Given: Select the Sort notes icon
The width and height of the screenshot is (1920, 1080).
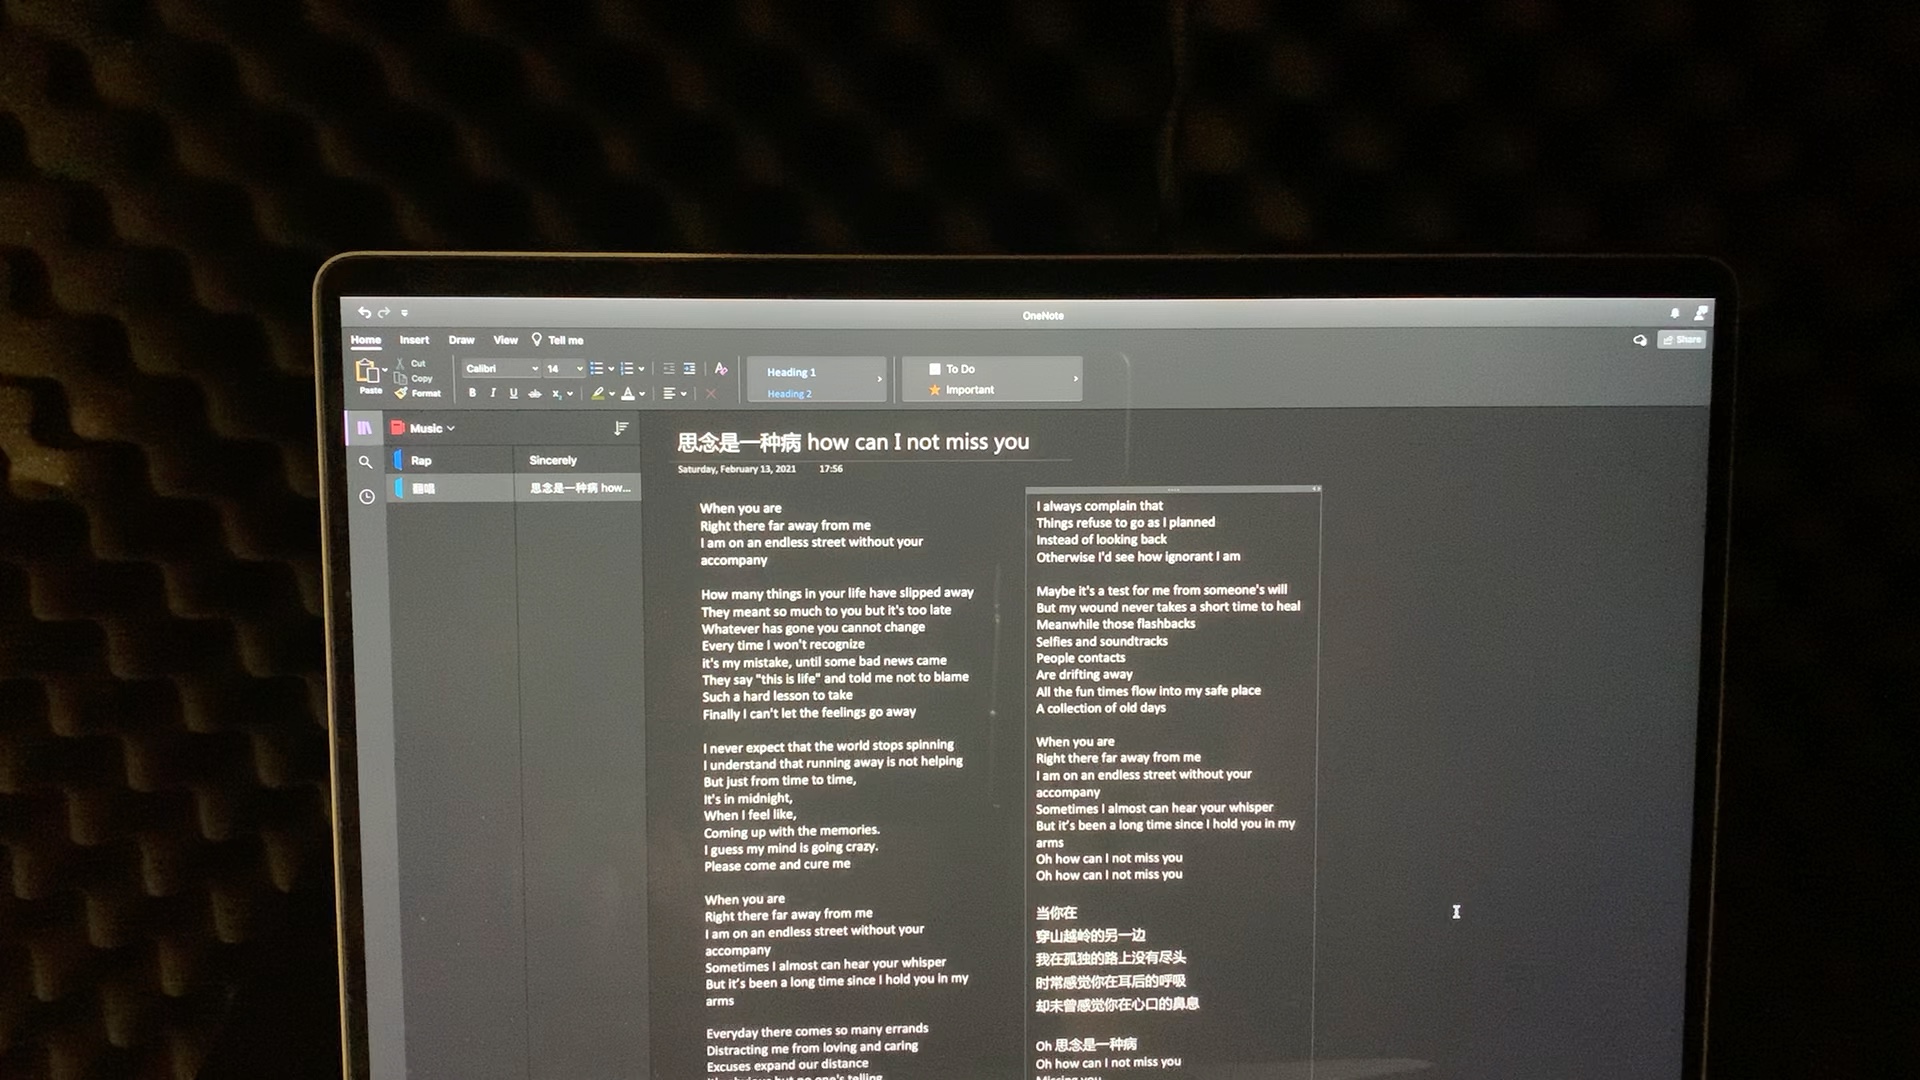Looking at the screenshot, I should tap(621, 427).
